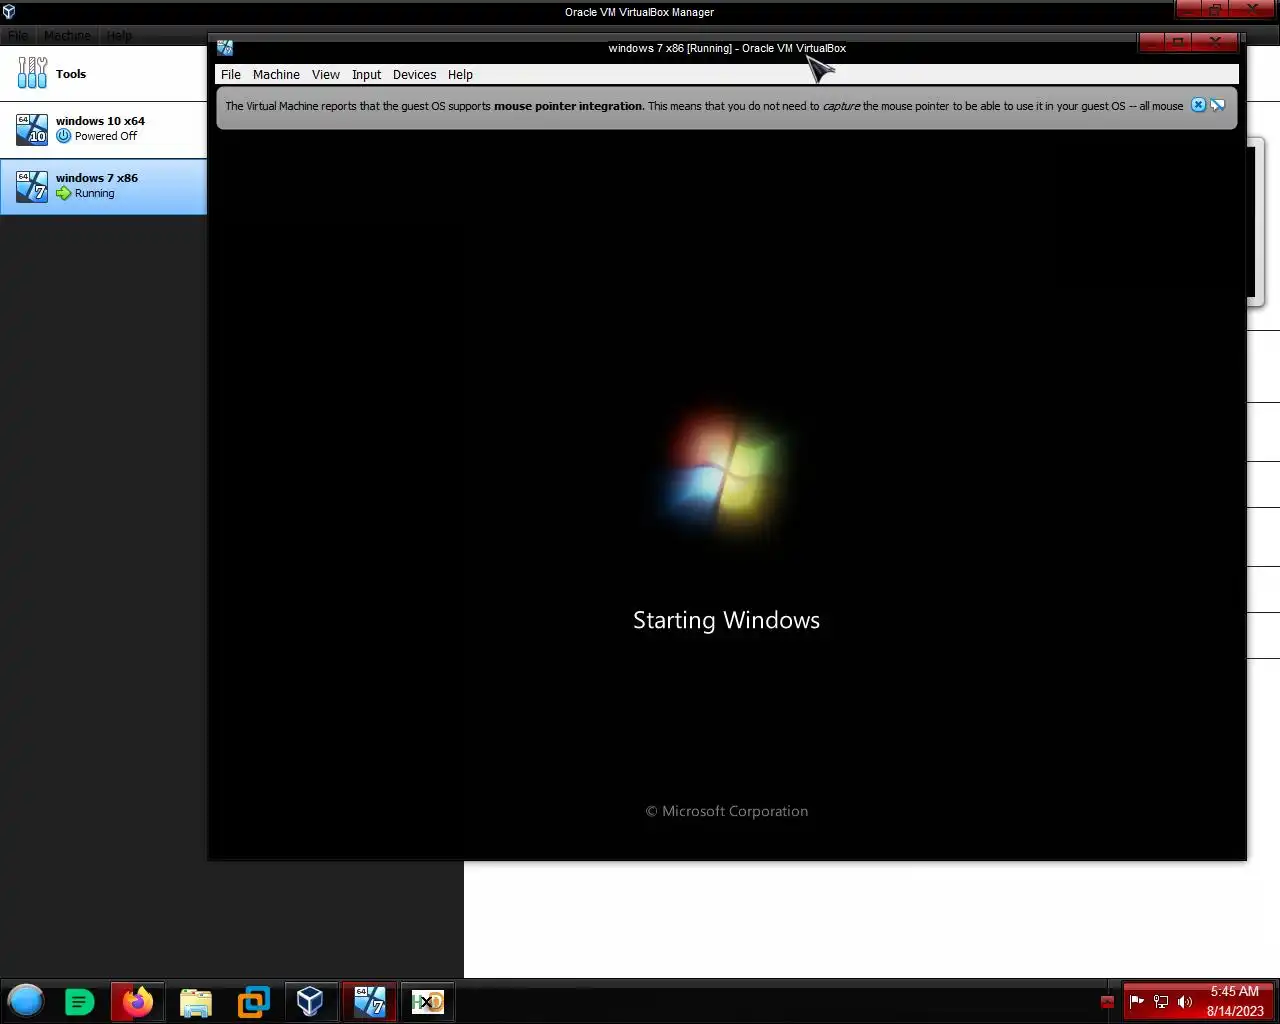Click the Oracle VM VirtualBox Manager title bar icon

coord(9,12)
